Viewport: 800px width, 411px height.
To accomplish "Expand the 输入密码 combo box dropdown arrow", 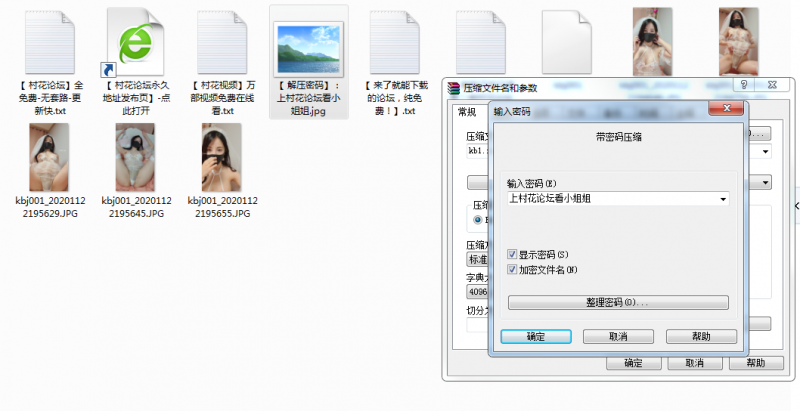I will point(722,199).
